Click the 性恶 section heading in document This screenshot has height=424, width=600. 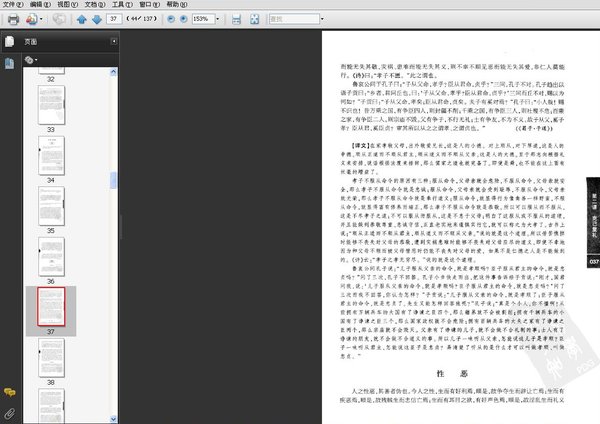[452, 373]
